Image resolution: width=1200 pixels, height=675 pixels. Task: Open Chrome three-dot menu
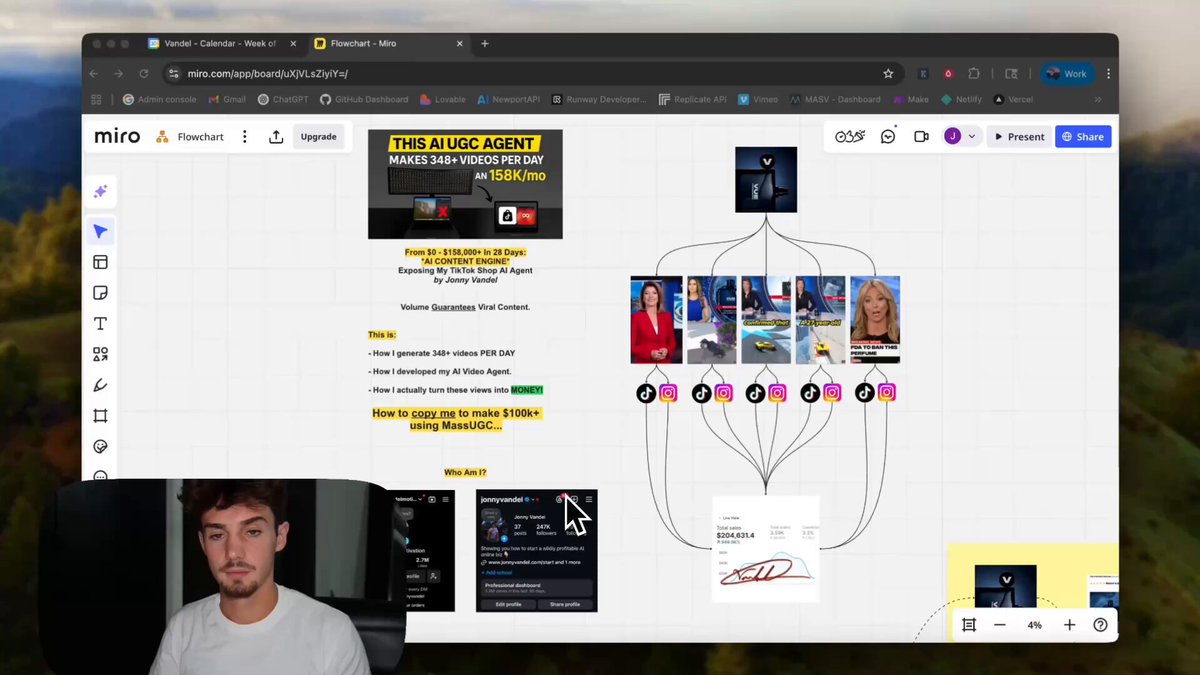(1108, 73)
